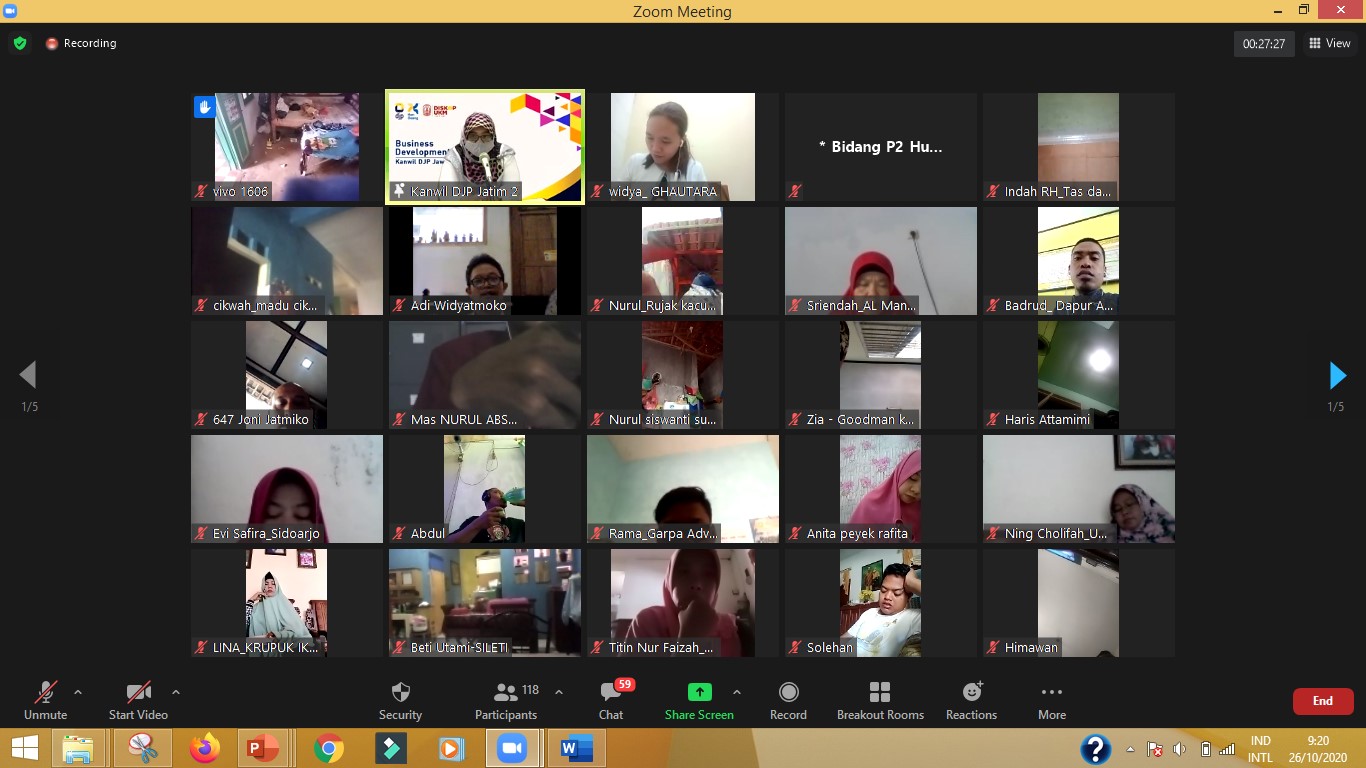This screenshot has height=768, width=1366.
Task: Click the green Share Screen icon
Action: [x=699, y=692]
